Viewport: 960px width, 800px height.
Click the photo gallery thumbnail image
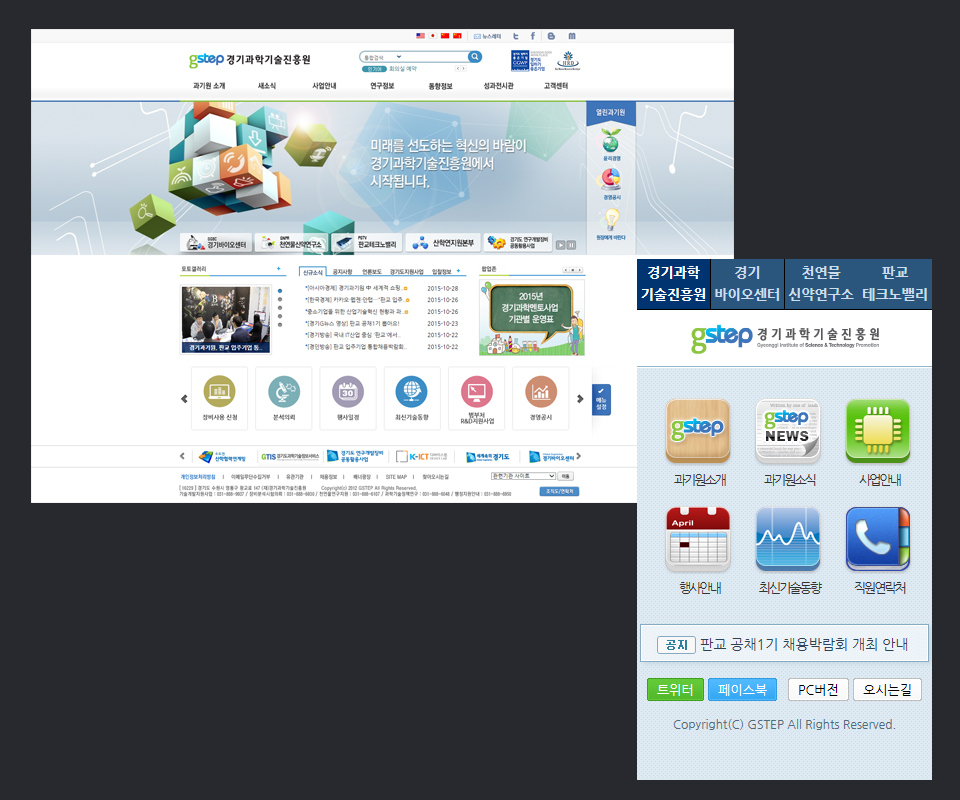[x=225, y=319]
